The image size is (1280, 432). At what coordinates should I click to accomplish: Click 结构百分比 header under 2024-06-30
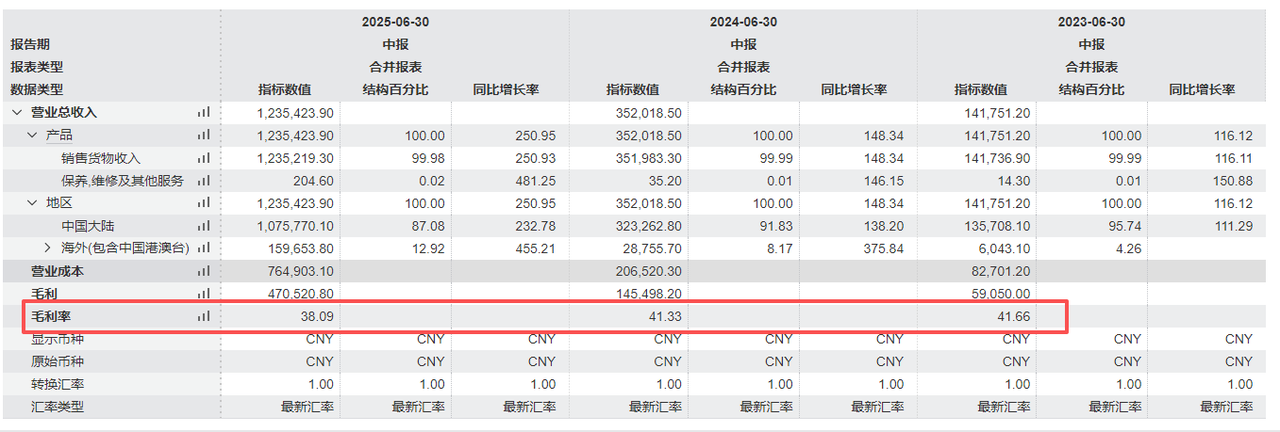click(743, 90)
